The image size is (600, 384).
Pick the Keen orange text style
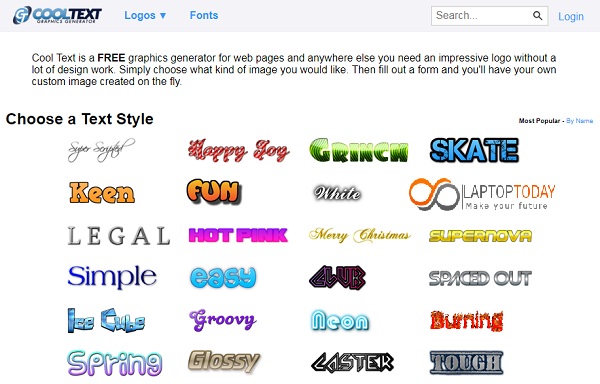(x=102, y=192)
